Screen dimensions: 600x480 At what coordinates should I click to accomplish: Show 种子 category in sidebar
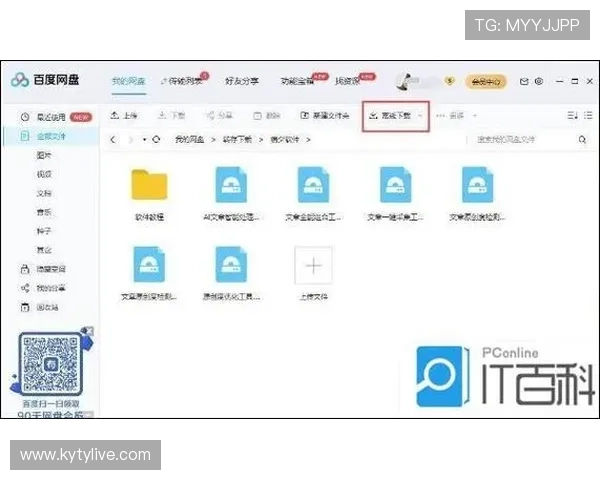[44, 231]
